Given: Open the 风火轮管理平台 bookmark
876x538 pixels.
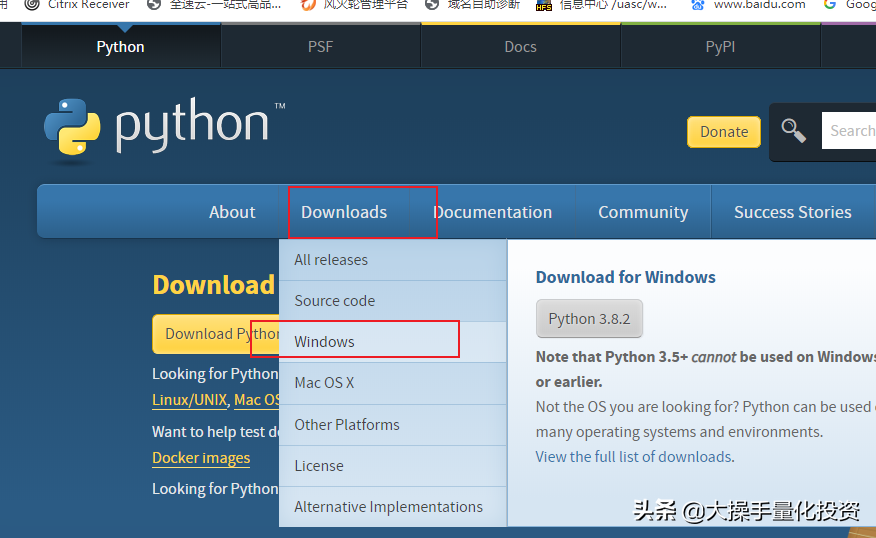Looking at the screenshot, I should pyautogui.click(x=354, y=5).
